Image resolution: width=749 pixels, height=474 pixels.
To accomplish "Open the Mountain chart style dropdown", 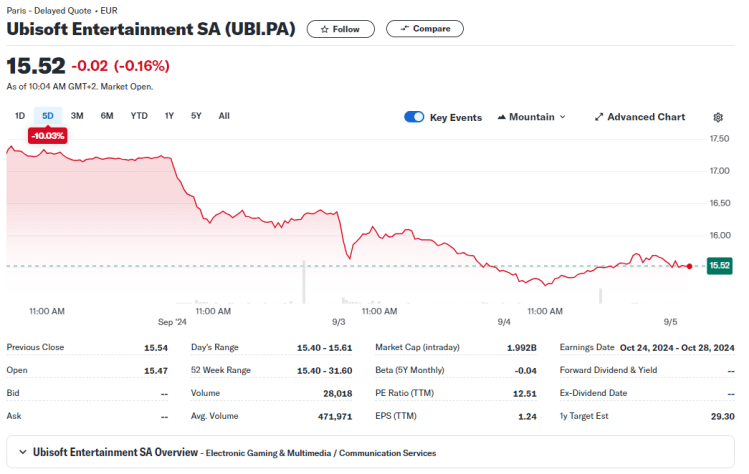I will pyautogui.click(x=532, y=117).
